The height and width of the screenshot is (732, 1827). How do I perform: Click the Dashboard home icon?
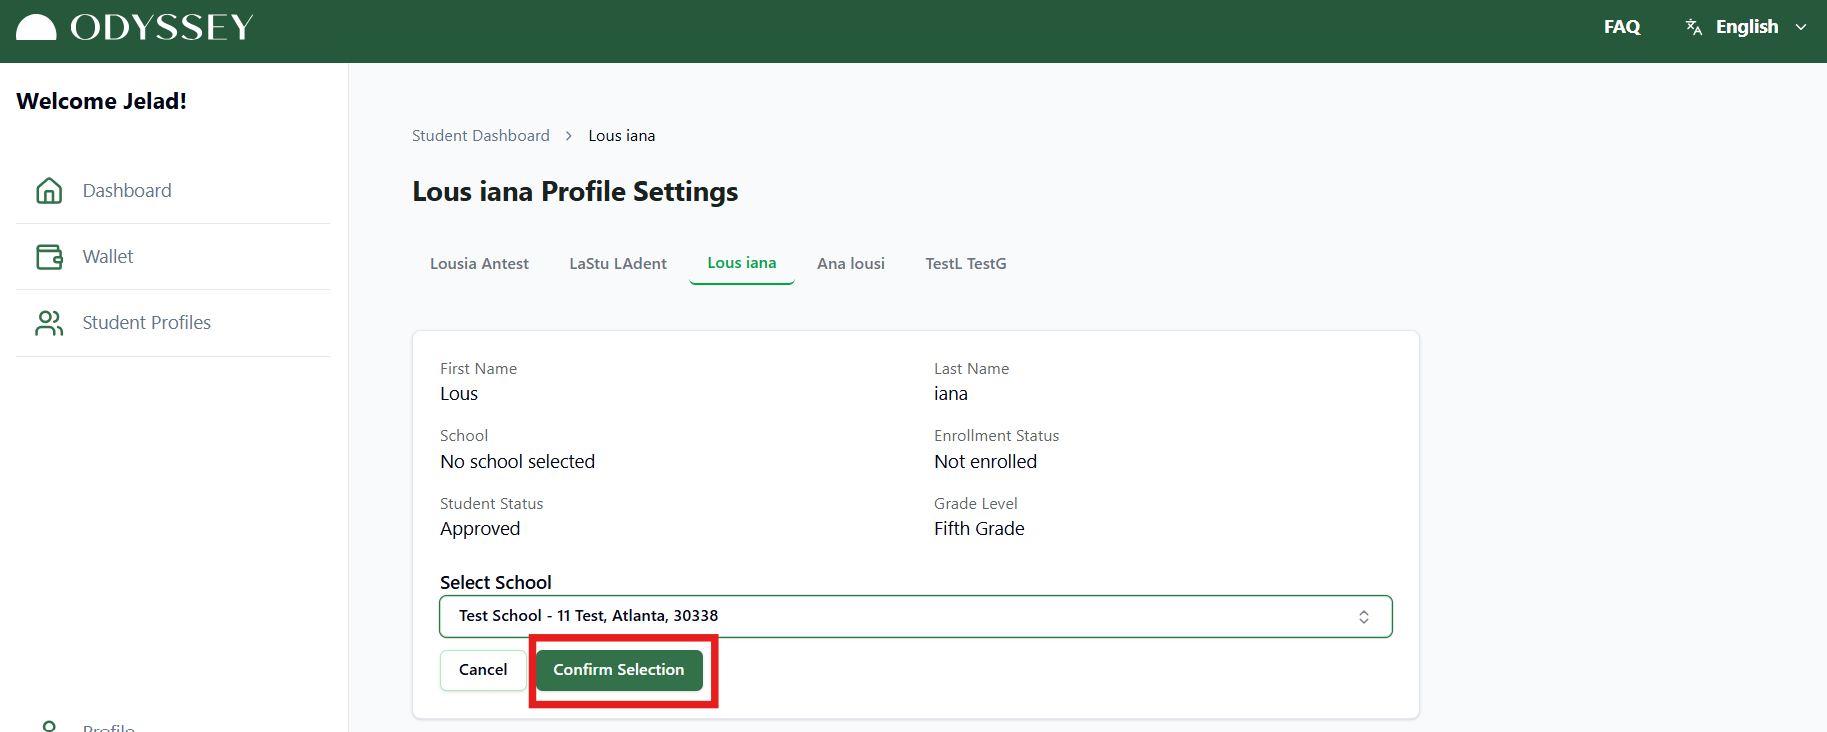[x=49, y=190]
